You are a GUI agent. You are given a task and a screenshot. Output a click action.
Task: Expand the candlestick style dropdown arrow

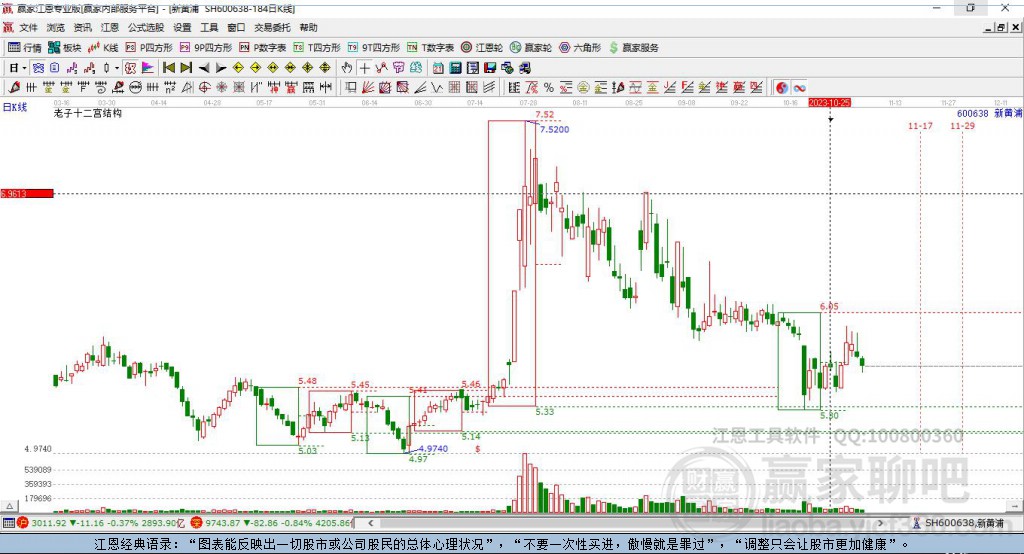point(117,68)
